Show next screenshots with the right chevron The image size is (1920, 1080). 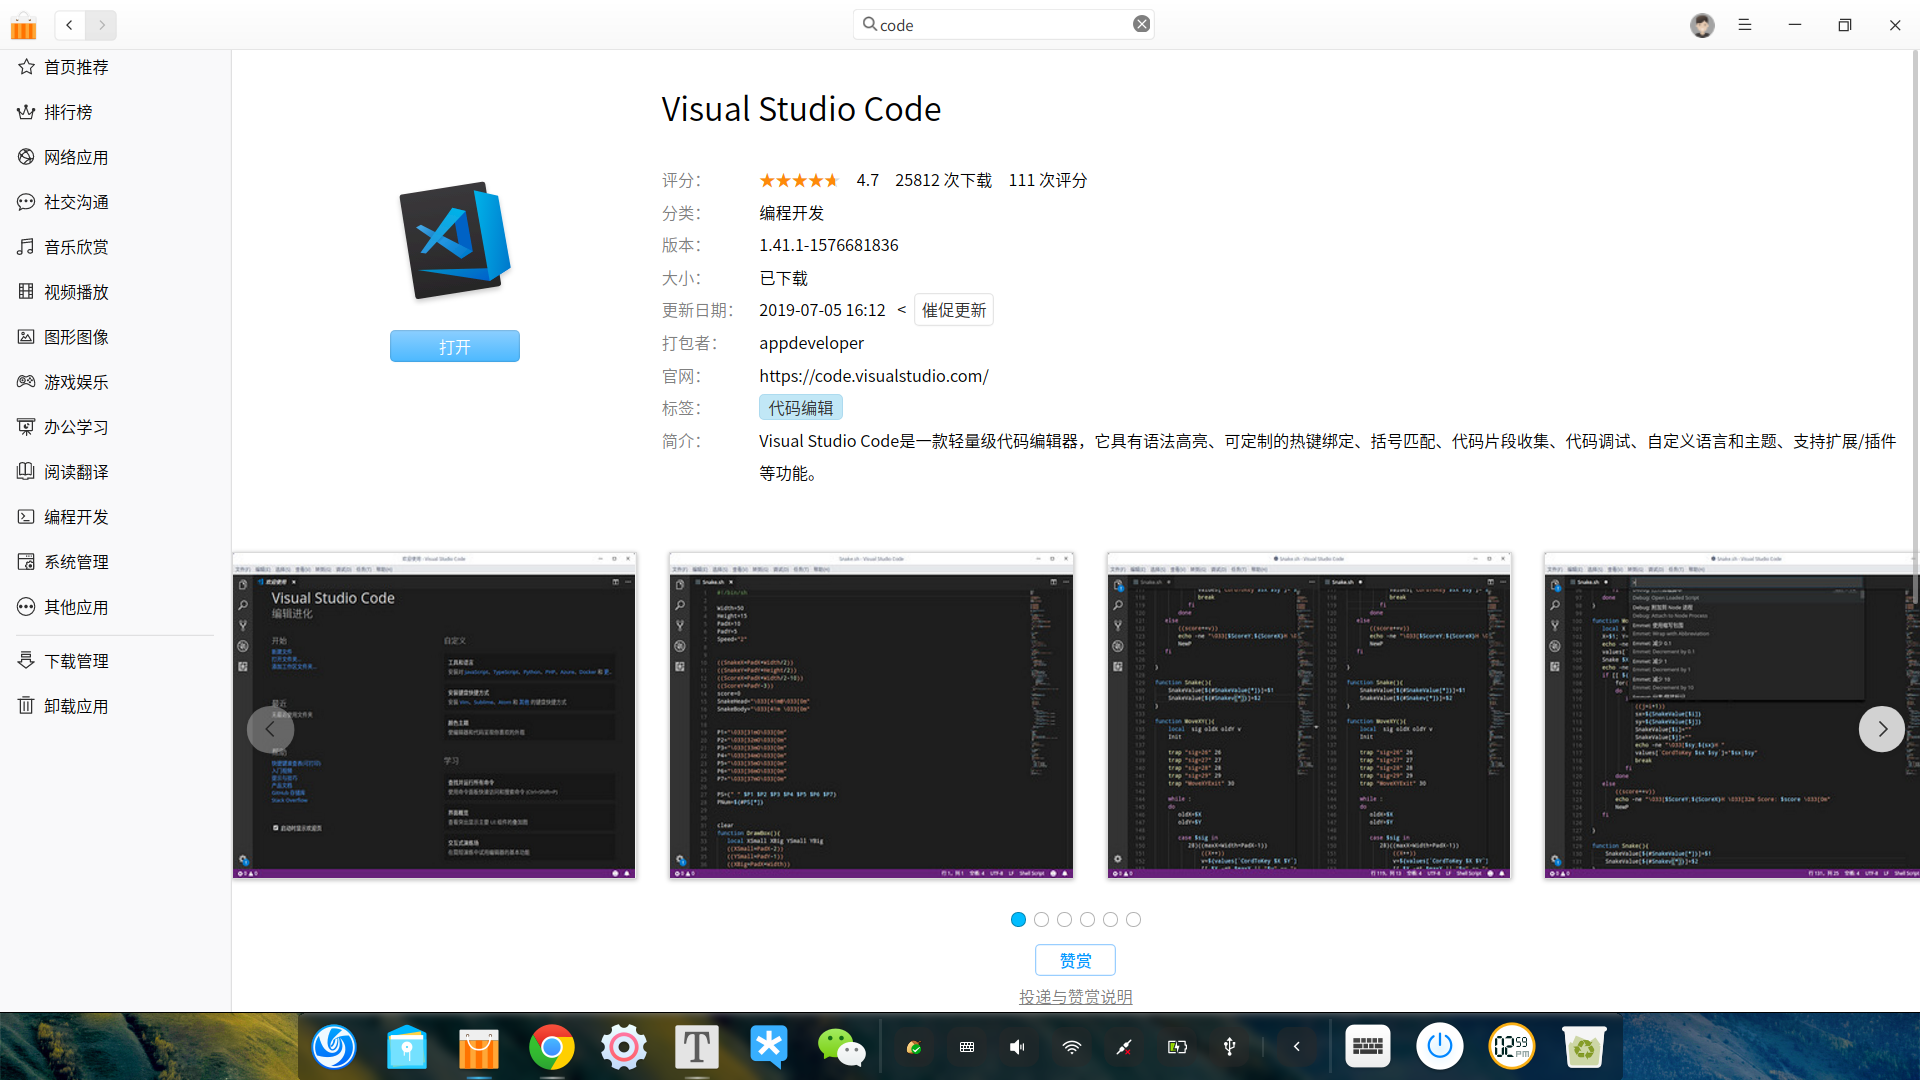click(x=1882, y=729)
